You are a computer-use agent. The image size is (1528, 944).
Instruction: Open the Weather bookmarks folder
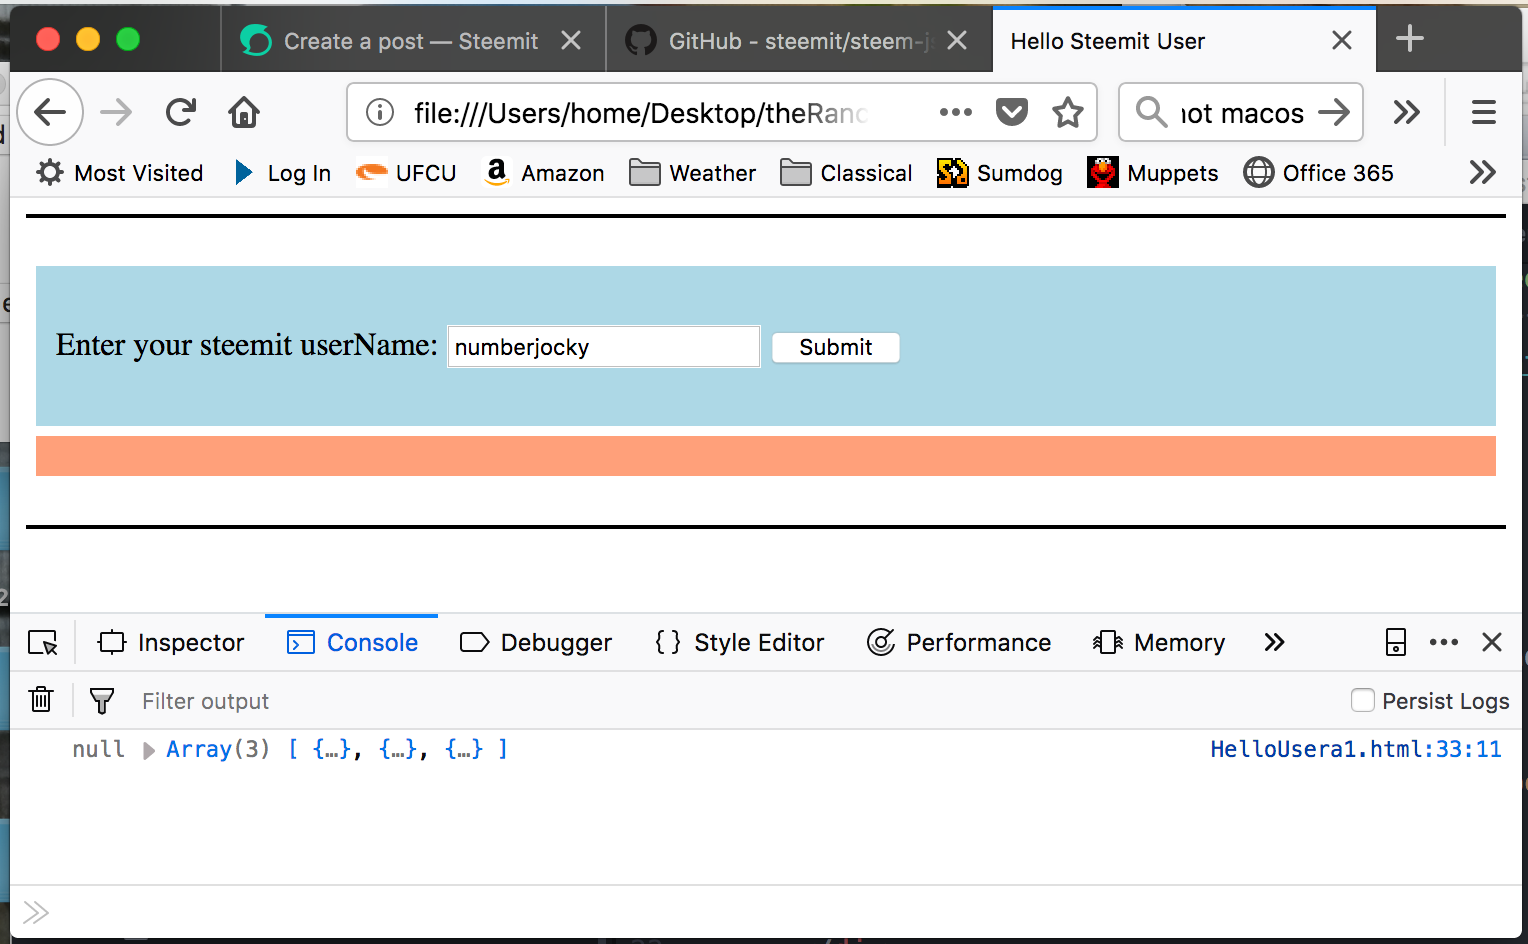tap(692, 173)
